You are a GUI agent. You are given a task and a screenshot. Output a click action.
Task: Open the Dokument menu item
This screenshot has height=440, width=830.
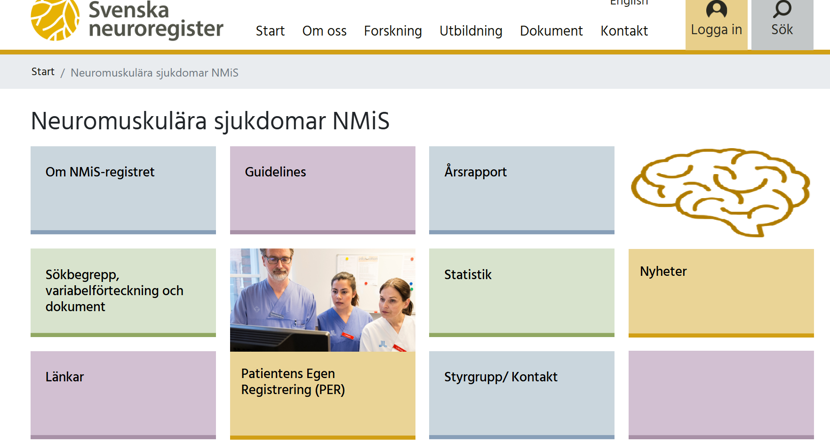pyautogui.click(x=551, y=31)
